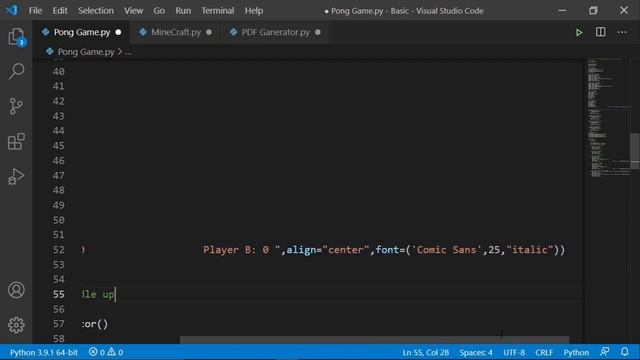Open the View menu

click(133, 11)
